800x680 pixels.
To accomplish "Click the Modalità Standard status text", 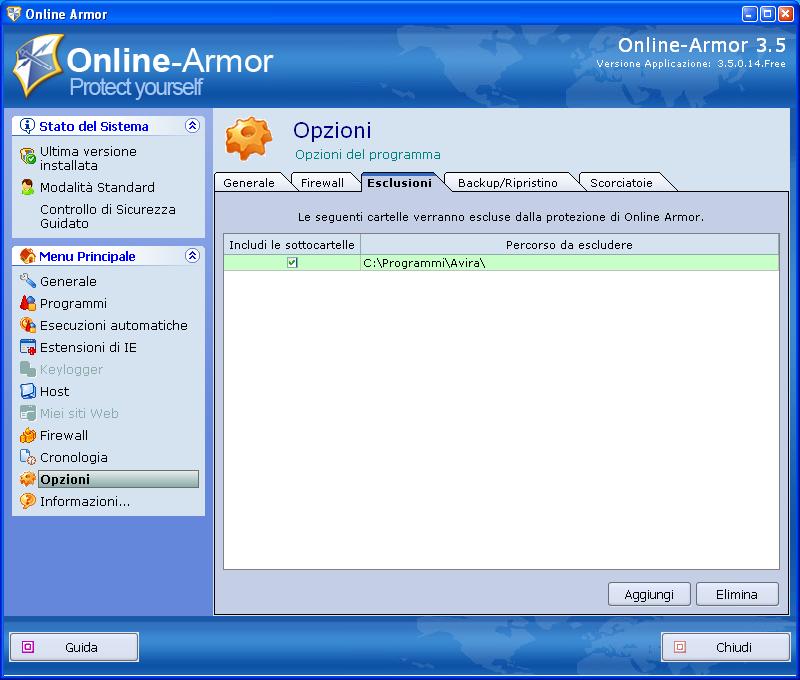I will [x=97, y=187].
